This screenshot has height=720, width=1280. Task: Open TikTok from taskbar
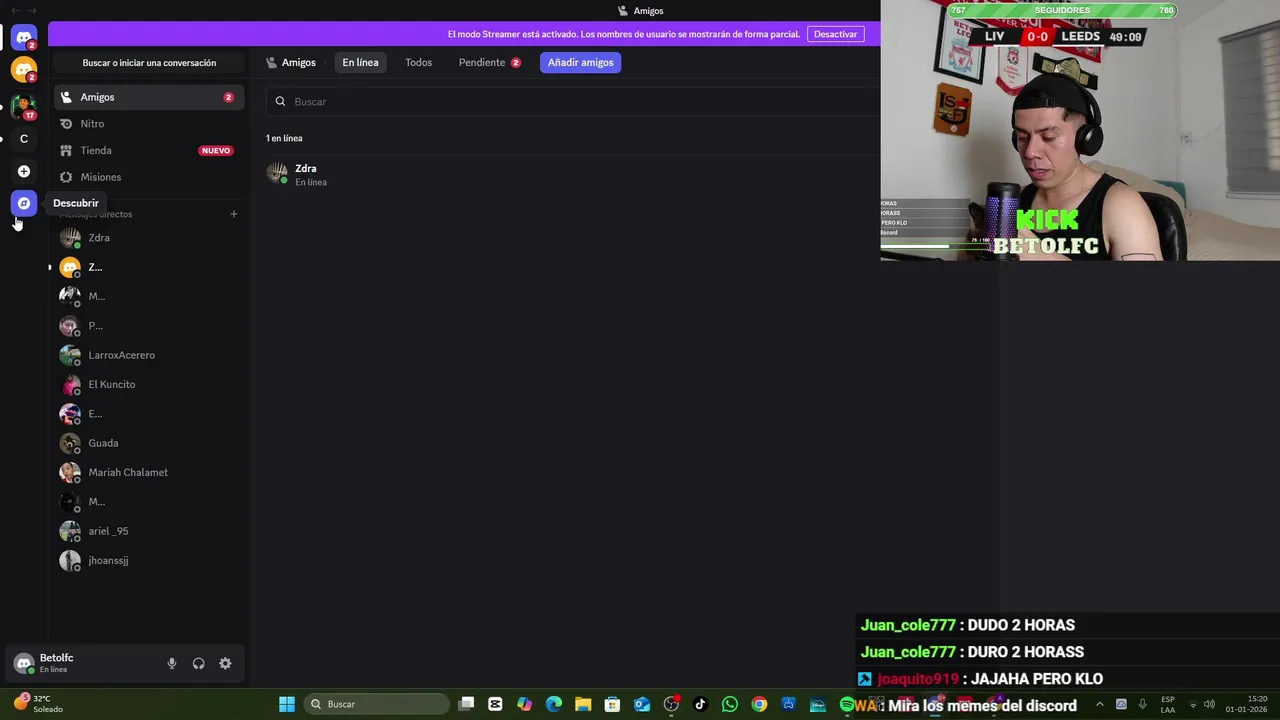[x=700, y=704]
